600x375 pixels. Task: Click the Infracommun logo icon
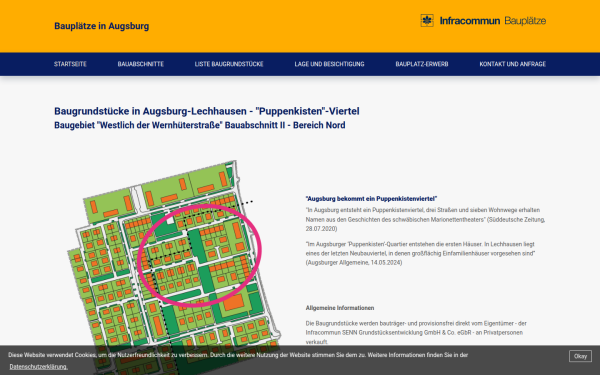click(x=427, y=20)
